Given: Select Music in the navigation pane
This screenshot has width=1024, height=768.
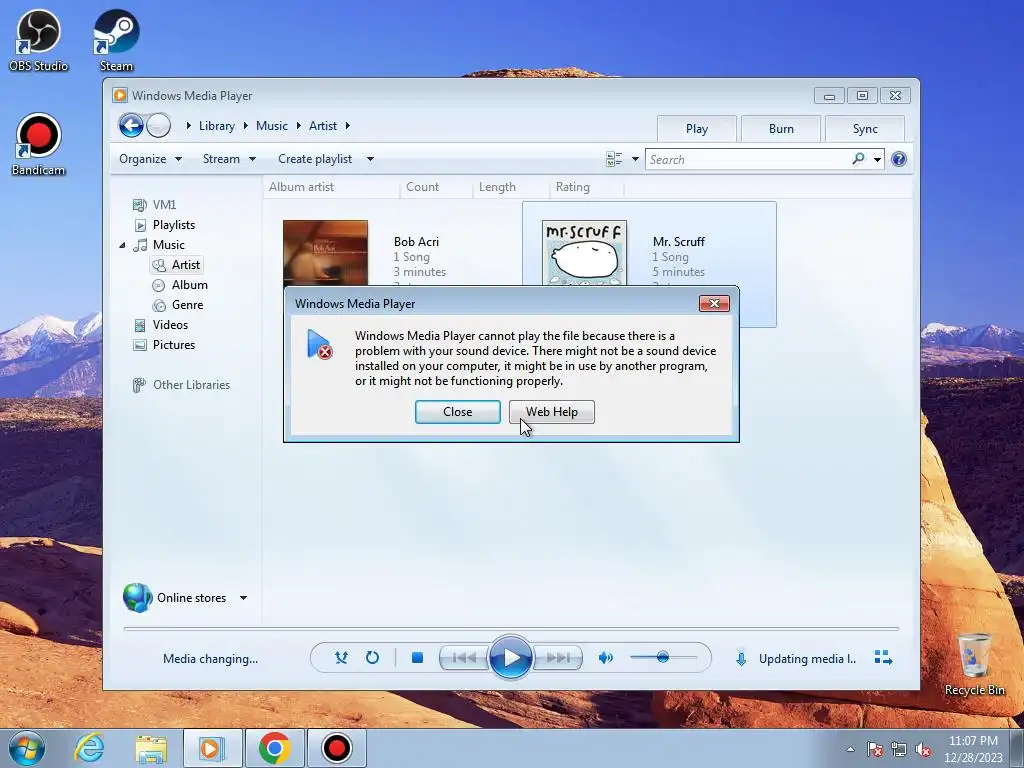Looking at the screenshot, I should tap(168, 245).
